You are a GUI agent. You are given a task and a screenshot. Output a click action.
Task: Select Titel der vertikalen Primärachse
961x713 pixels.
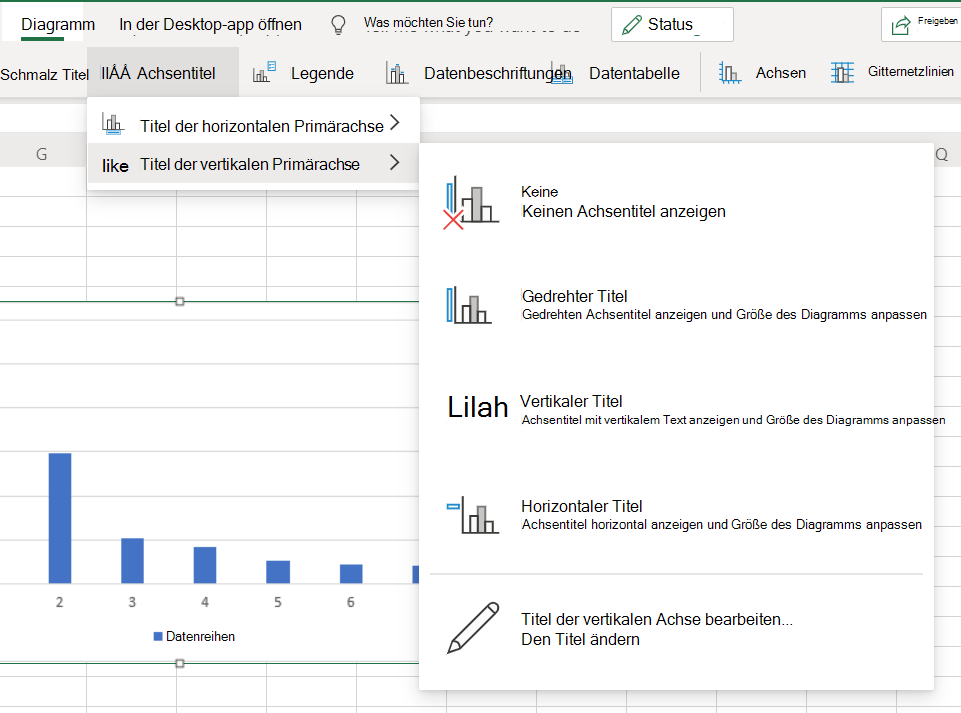point(253,164)
